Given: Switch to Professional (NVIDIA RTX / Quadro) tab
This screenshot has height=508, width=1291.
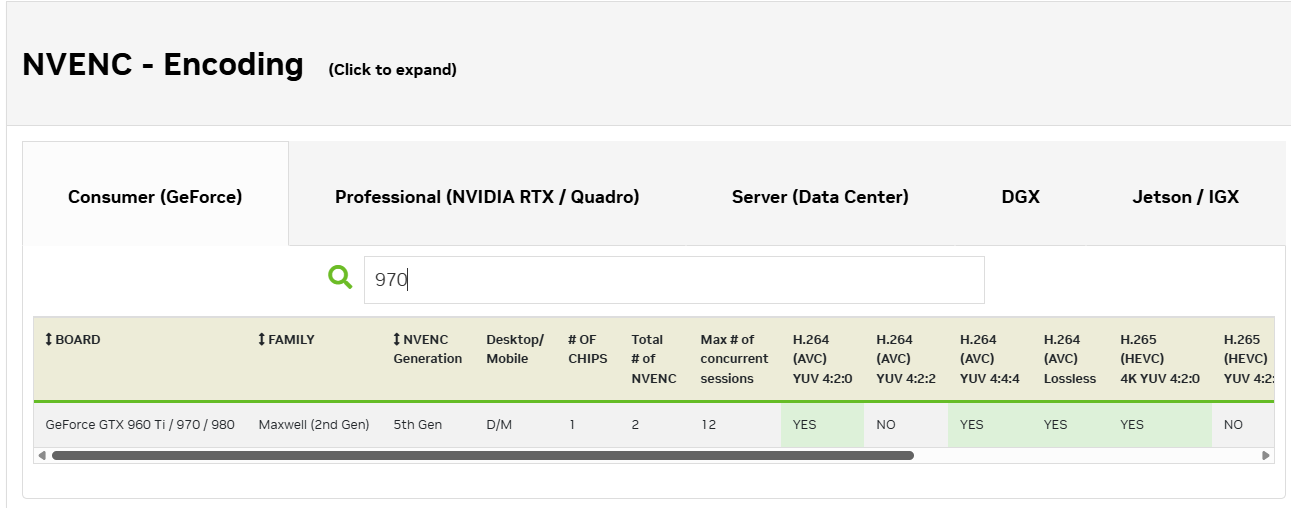Looking at the screenshot, I should pyautogui.click(x=487, y=197).
